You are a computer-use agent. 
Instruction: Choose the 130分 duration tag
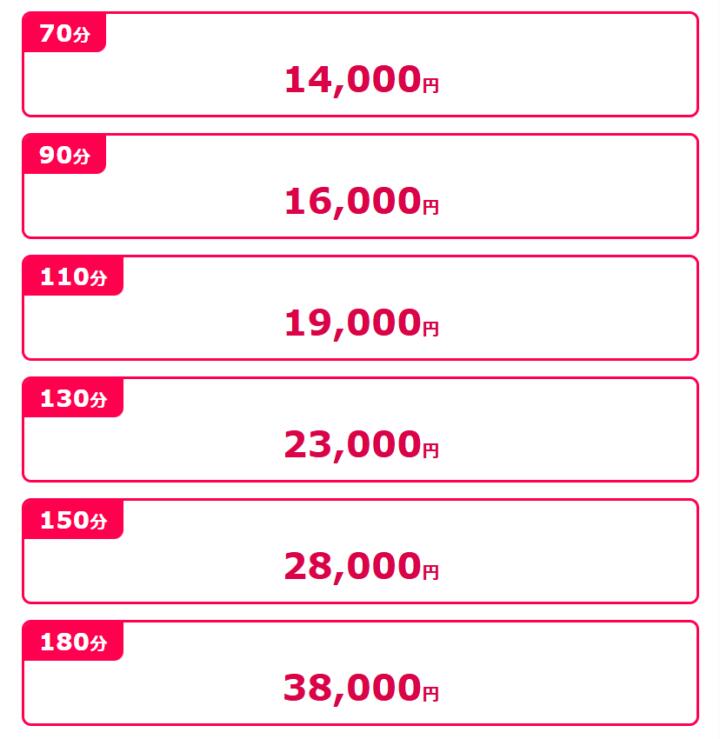click(72, 399)
